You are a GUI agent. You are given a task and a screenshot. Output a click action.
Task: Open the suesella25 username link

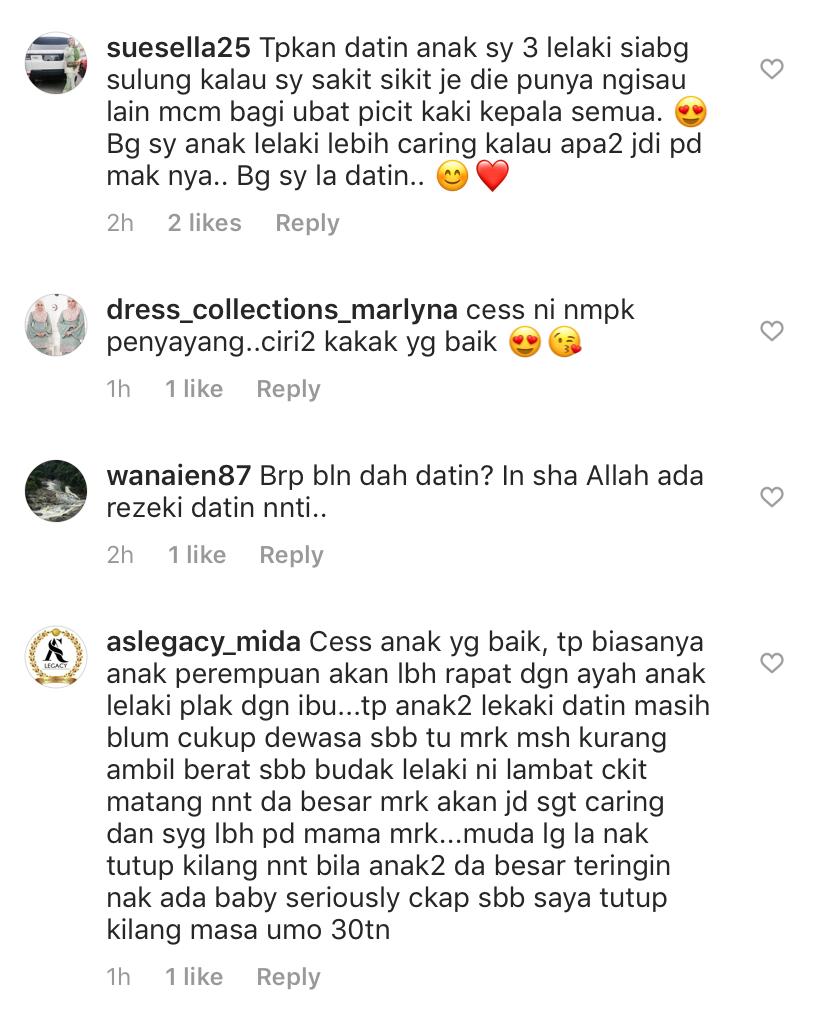(x=178, y=48)
